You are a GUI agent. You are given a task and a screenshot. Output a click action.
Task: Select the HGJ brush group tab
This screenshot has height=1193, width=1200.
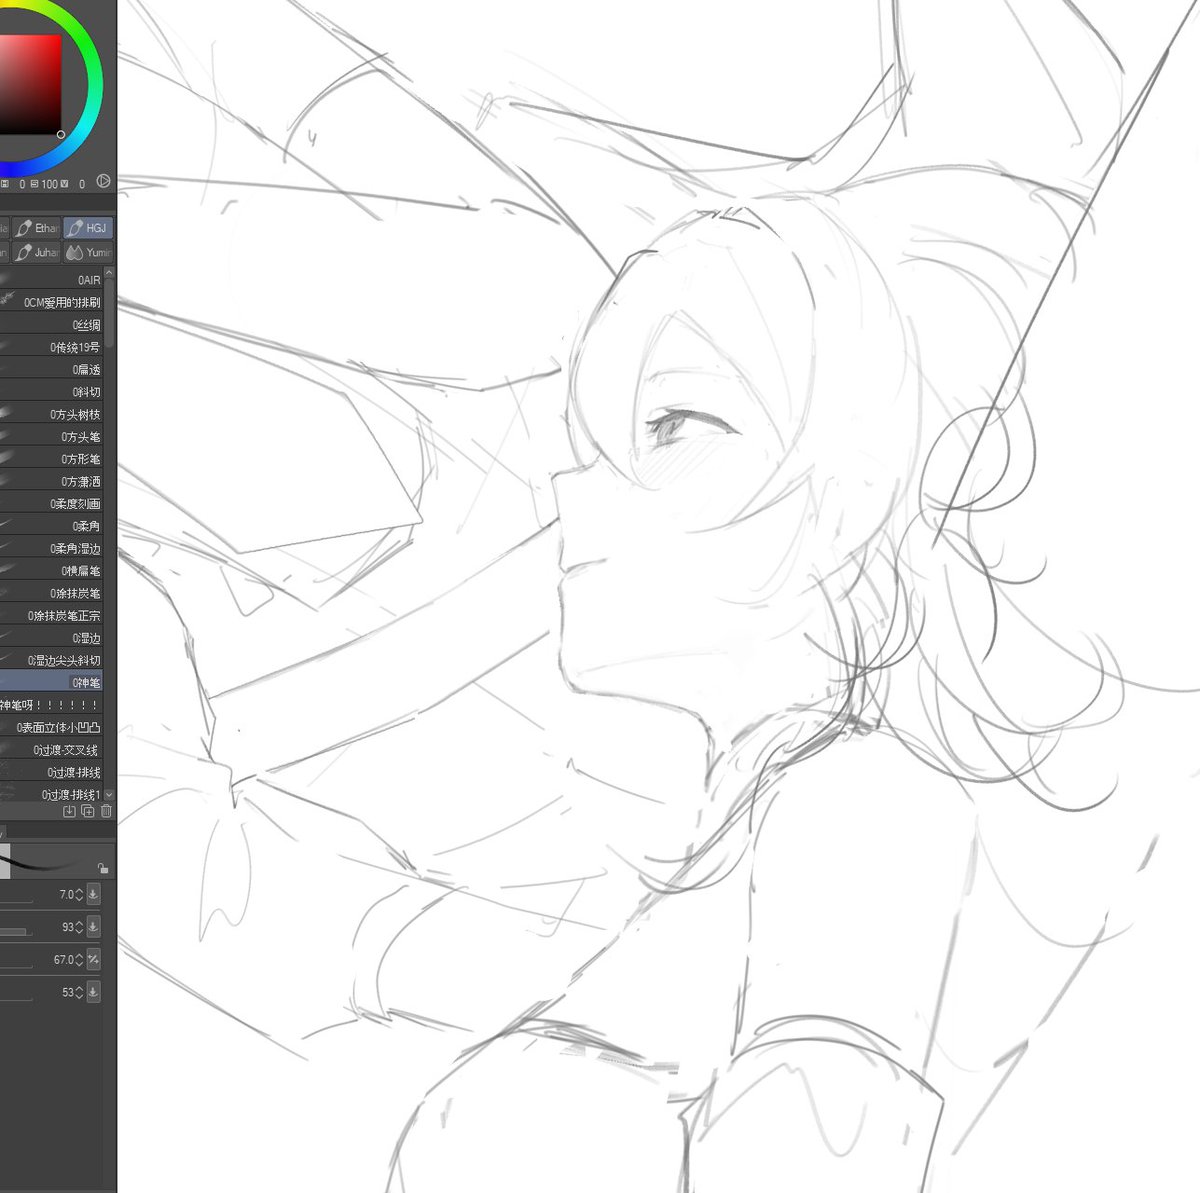pyautogui.click(x=88, y=228)
